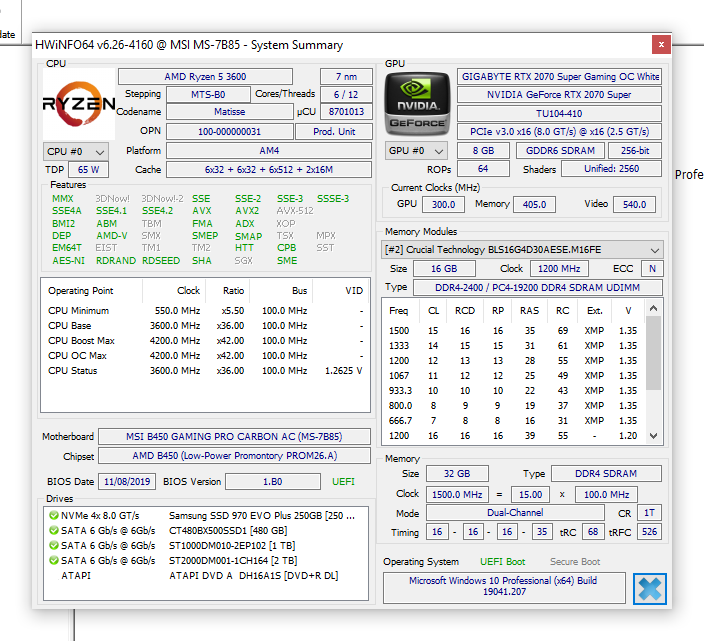Image resolution: width=704 pixels, height=641 pixels.
Task: Click the PCIe v3.0 x16 field
Action: 559,132
